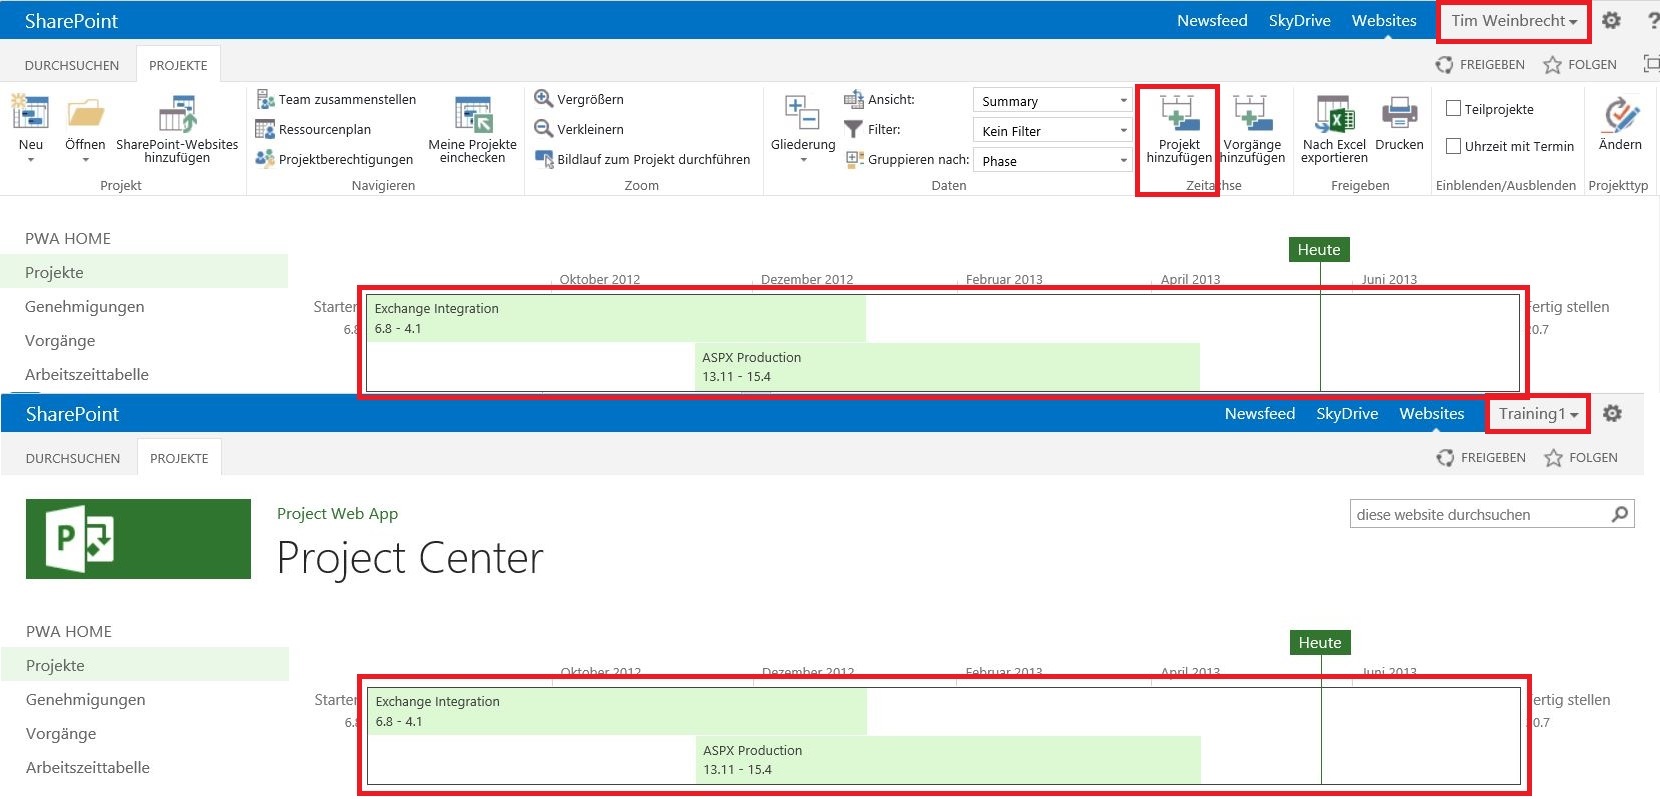Click the Neu project icon in top ribbon
This screenshot has height=799, width=1660.
(x=30, y=113)
